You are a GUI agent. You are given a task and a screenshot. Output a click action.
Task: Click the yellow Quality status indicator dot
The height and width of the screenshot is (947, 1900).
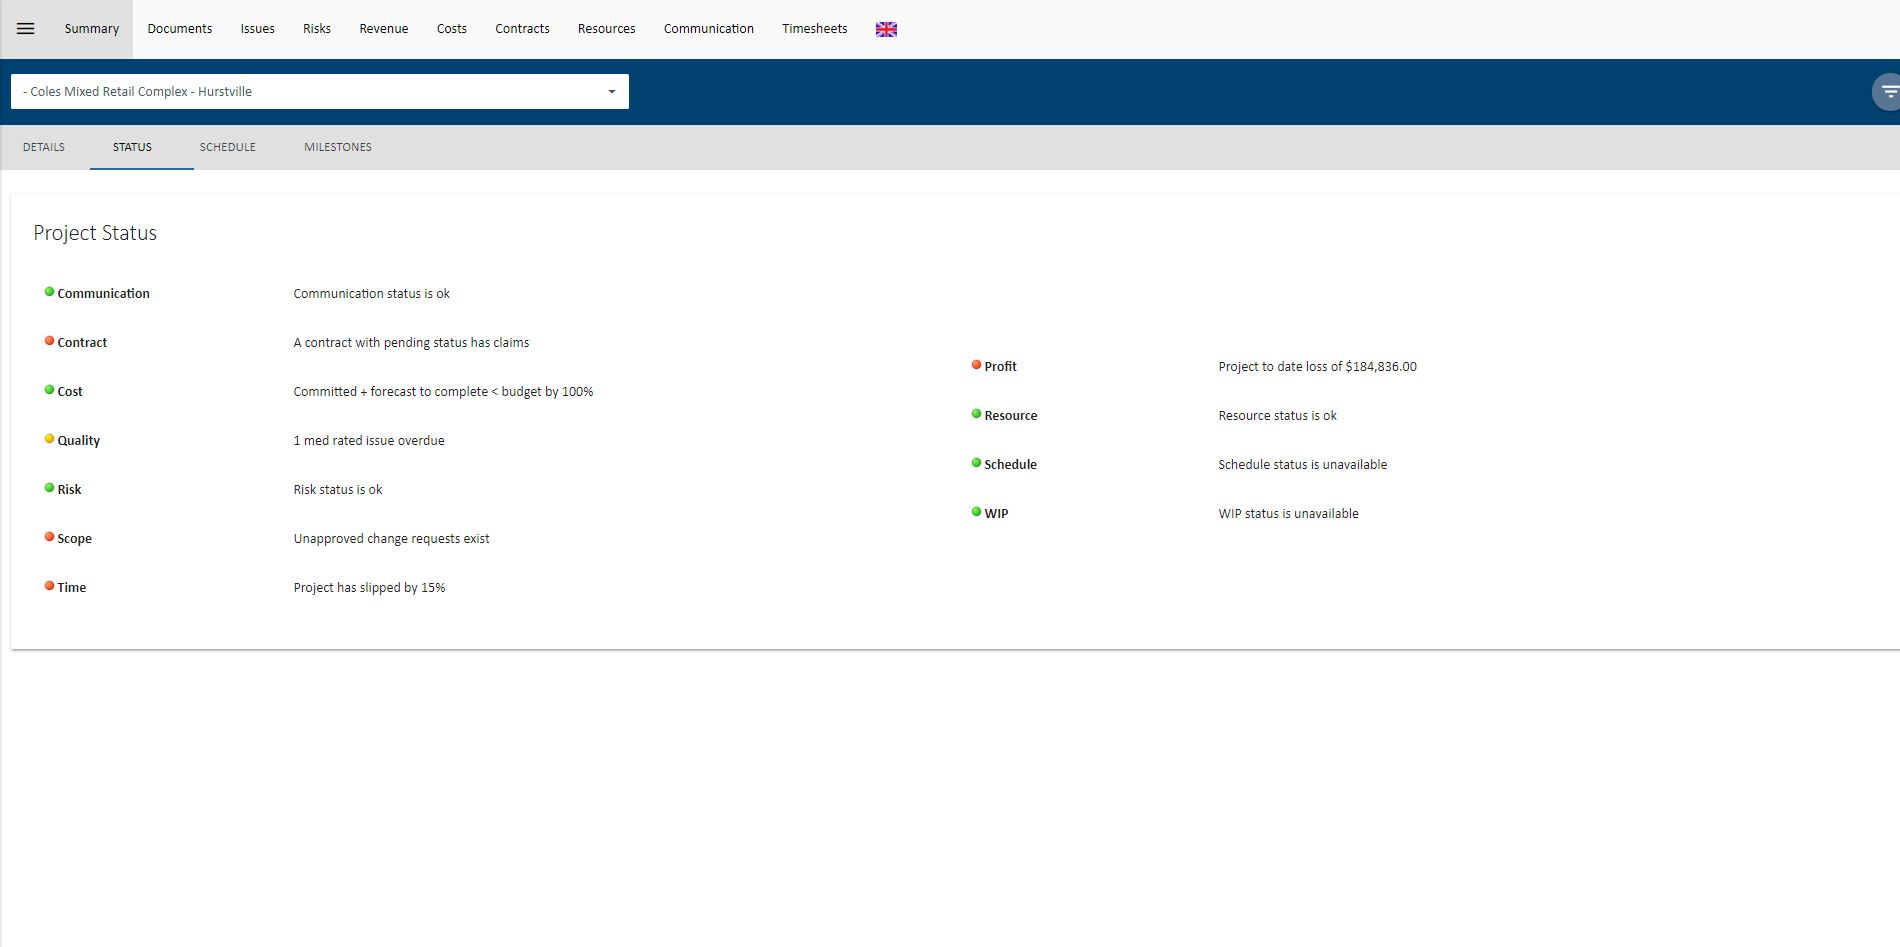49,439
